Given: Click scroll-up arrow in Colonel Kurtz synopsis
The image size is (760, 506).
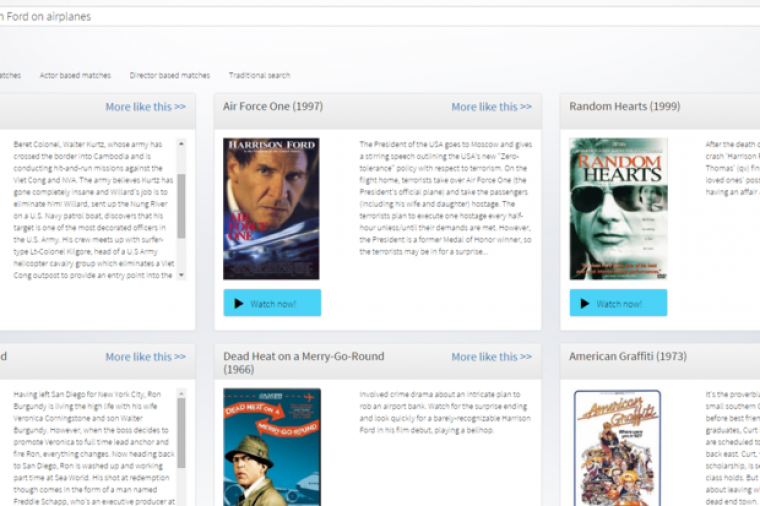Looking at the screenshot, I should [181, 143].
